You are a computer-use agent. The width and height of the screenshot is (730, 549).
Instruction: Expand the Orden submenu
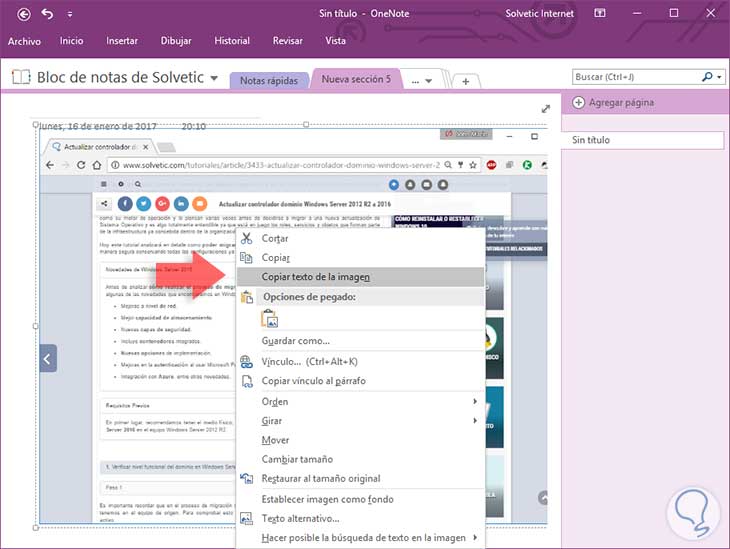[360, 401]
